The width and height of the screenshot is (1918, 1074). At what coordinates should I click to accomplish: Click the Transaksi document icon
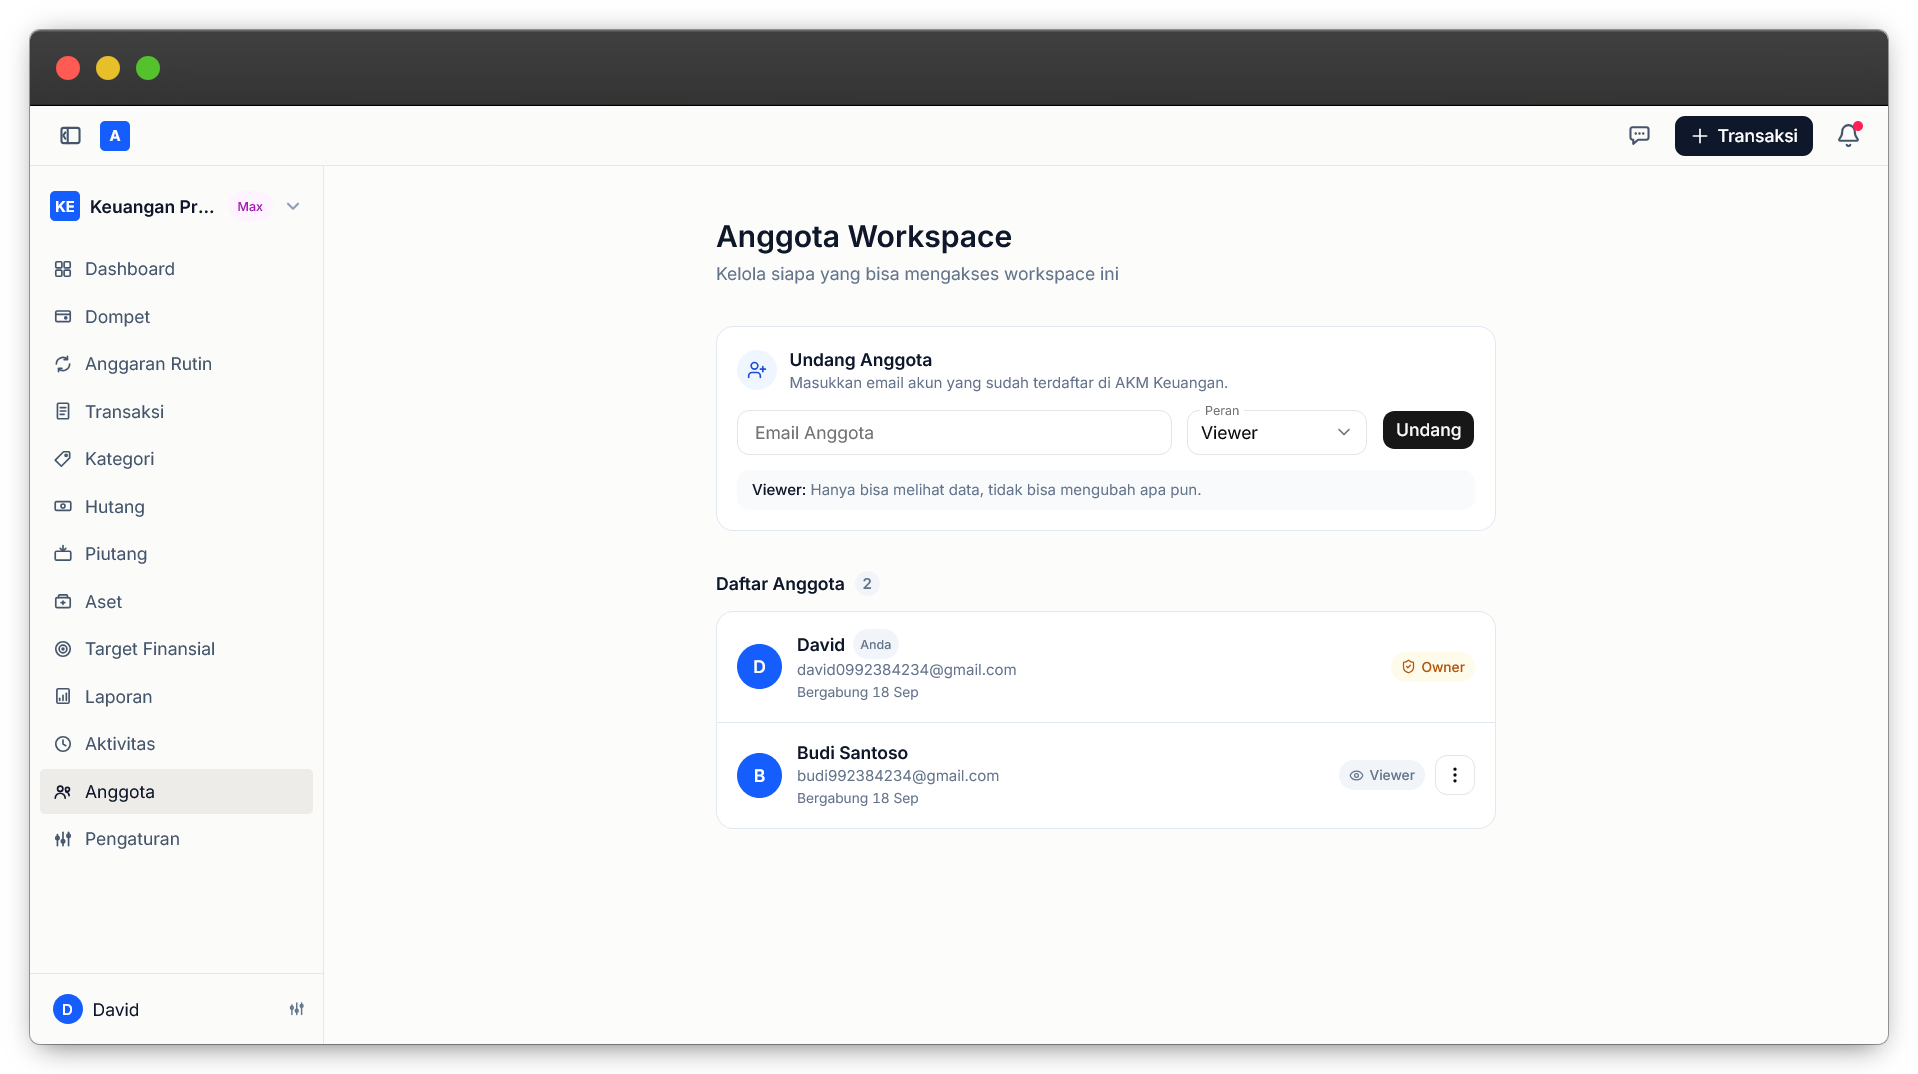63,412
